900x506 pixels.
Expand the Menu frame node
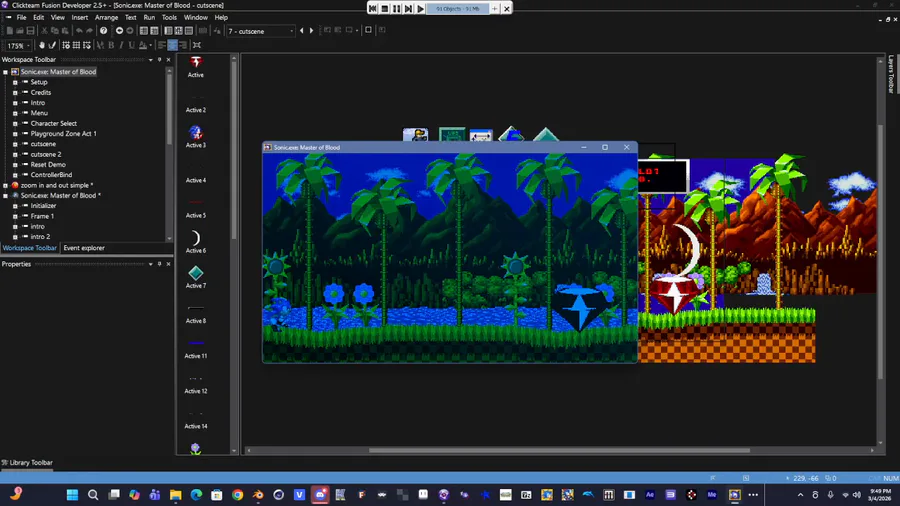[15, 114]
